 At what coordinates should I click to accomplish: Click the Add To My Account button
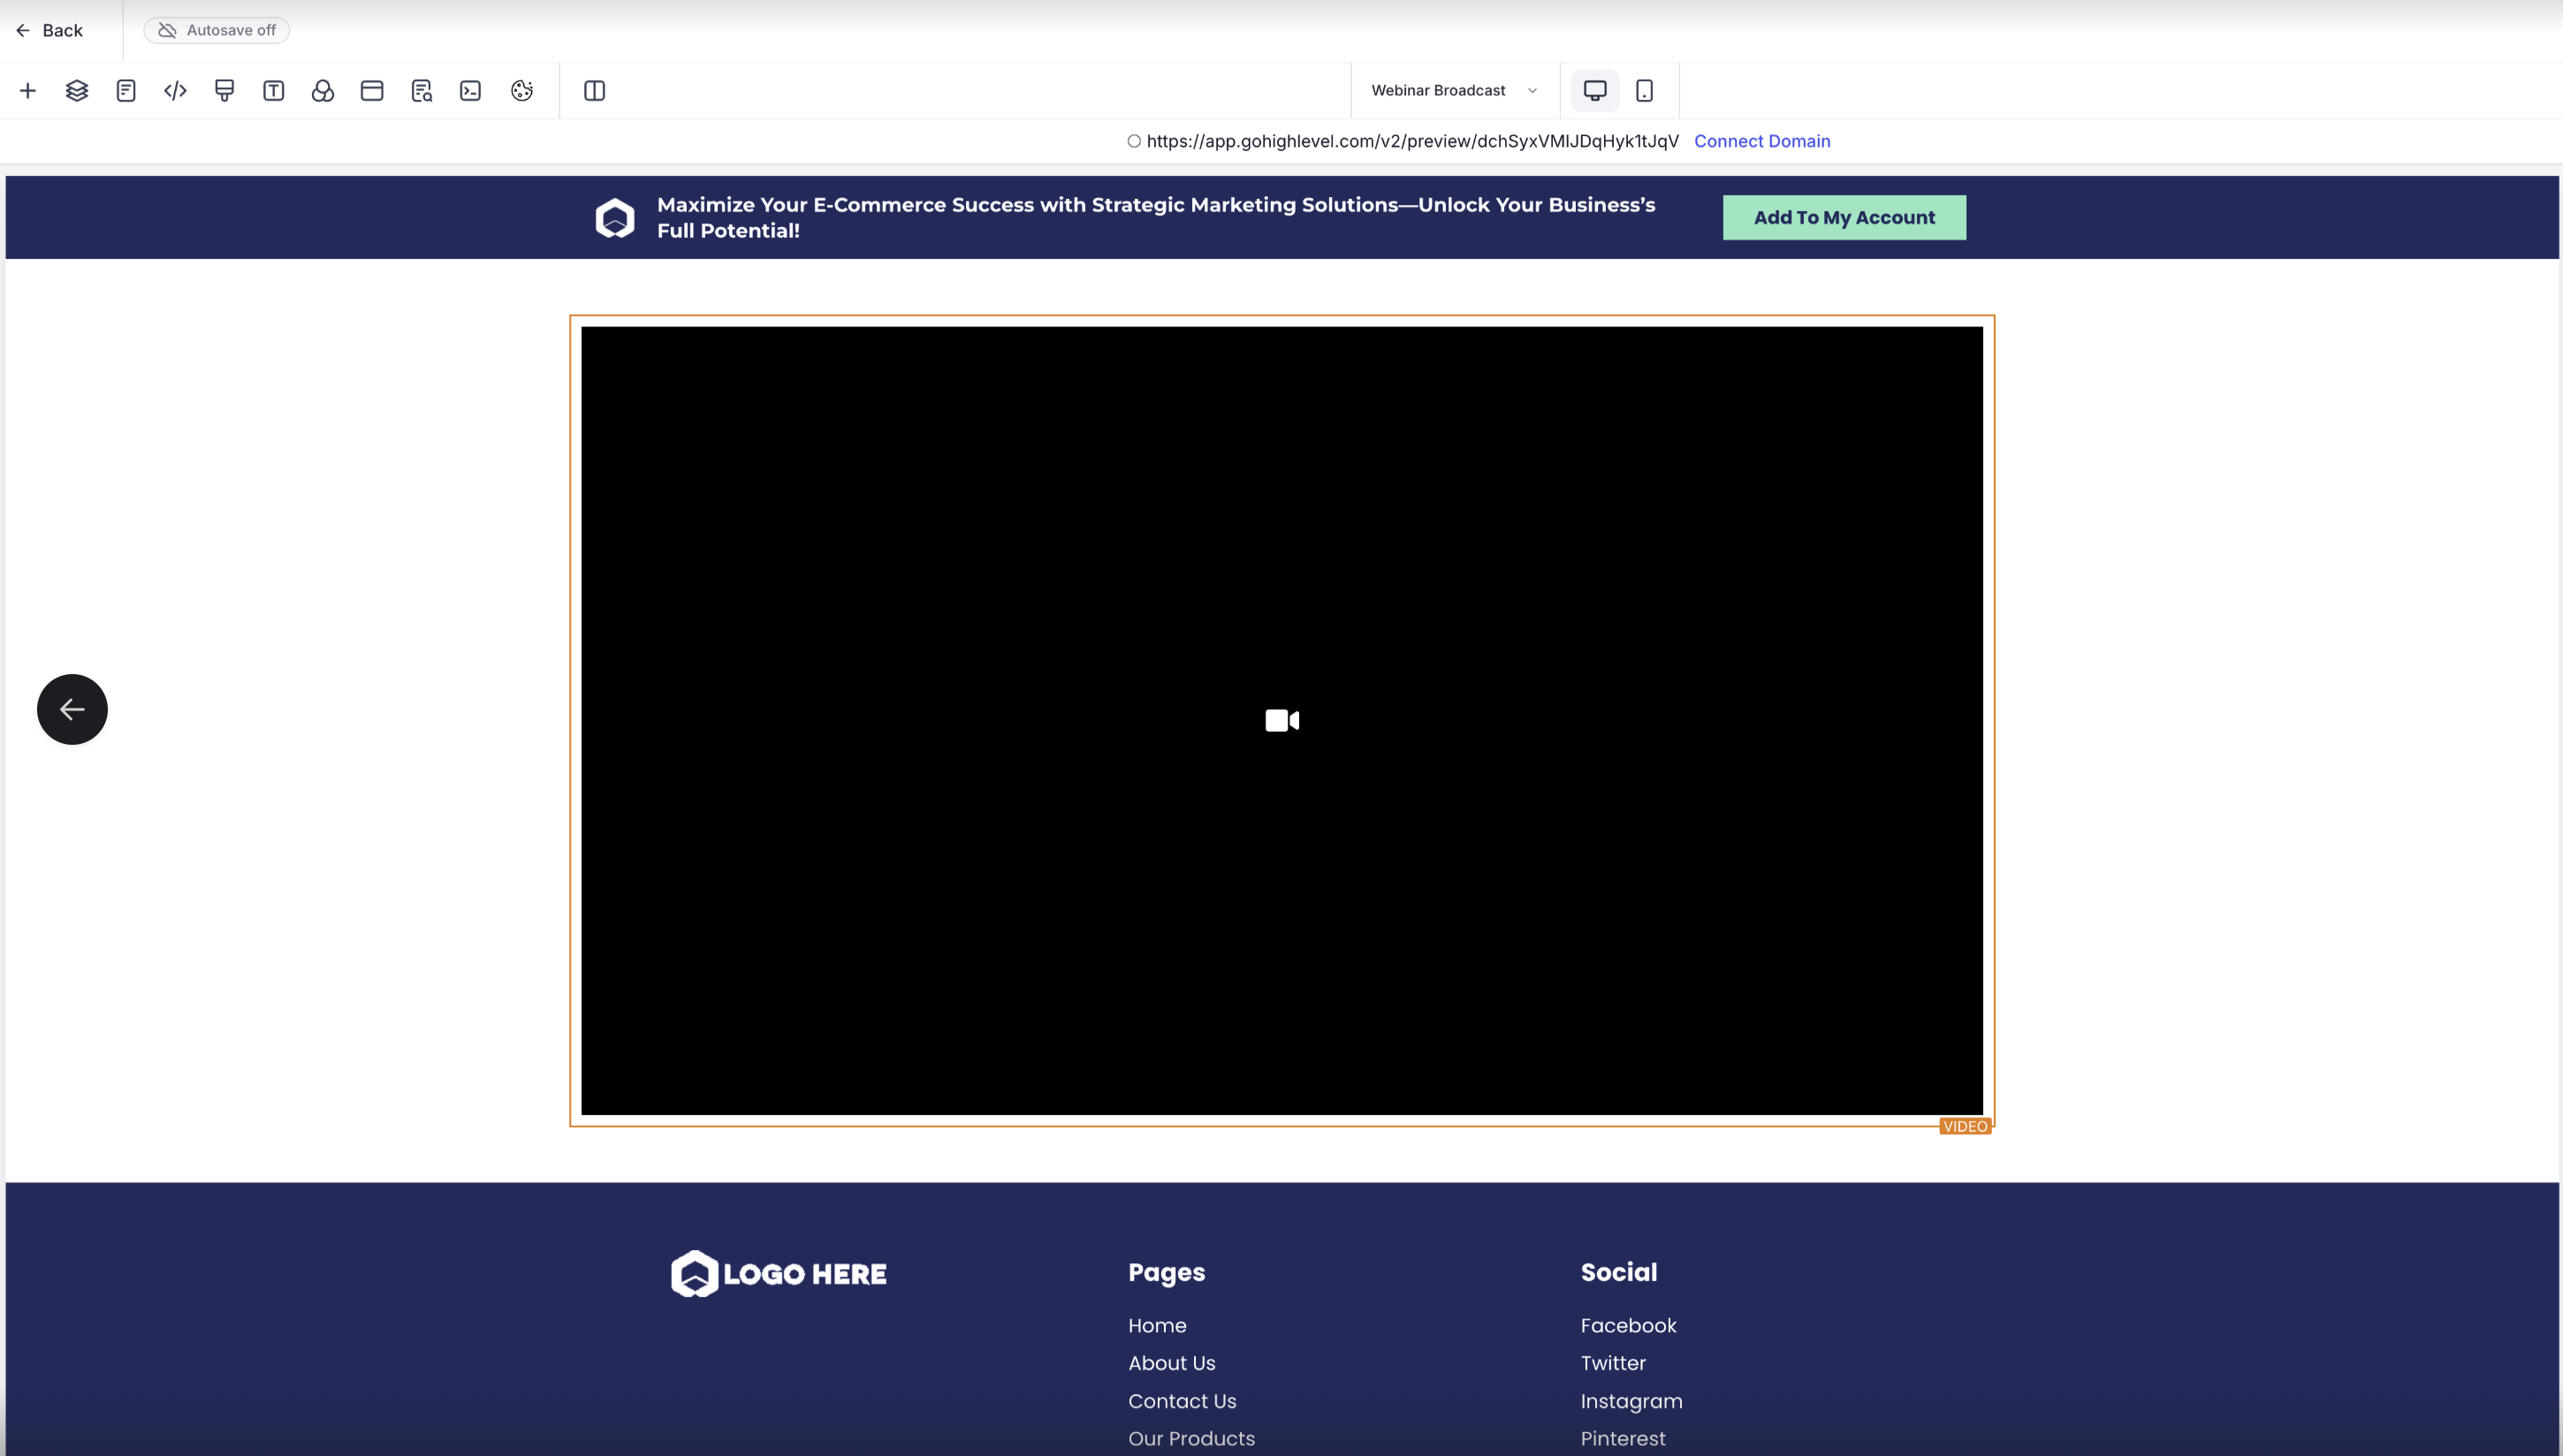tap(1844, 217)
